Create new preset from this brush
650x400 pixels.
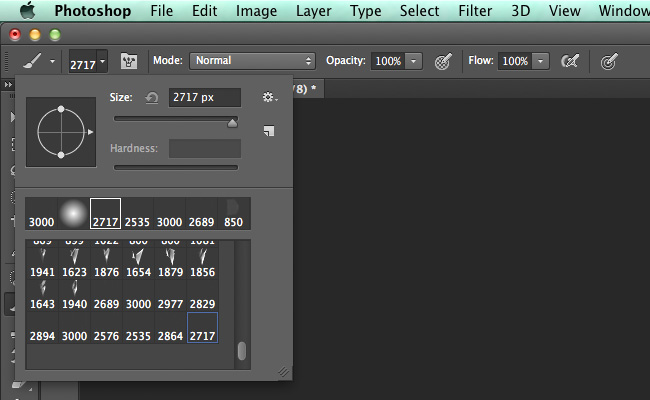pyautogui.click(x=269, y=131)
